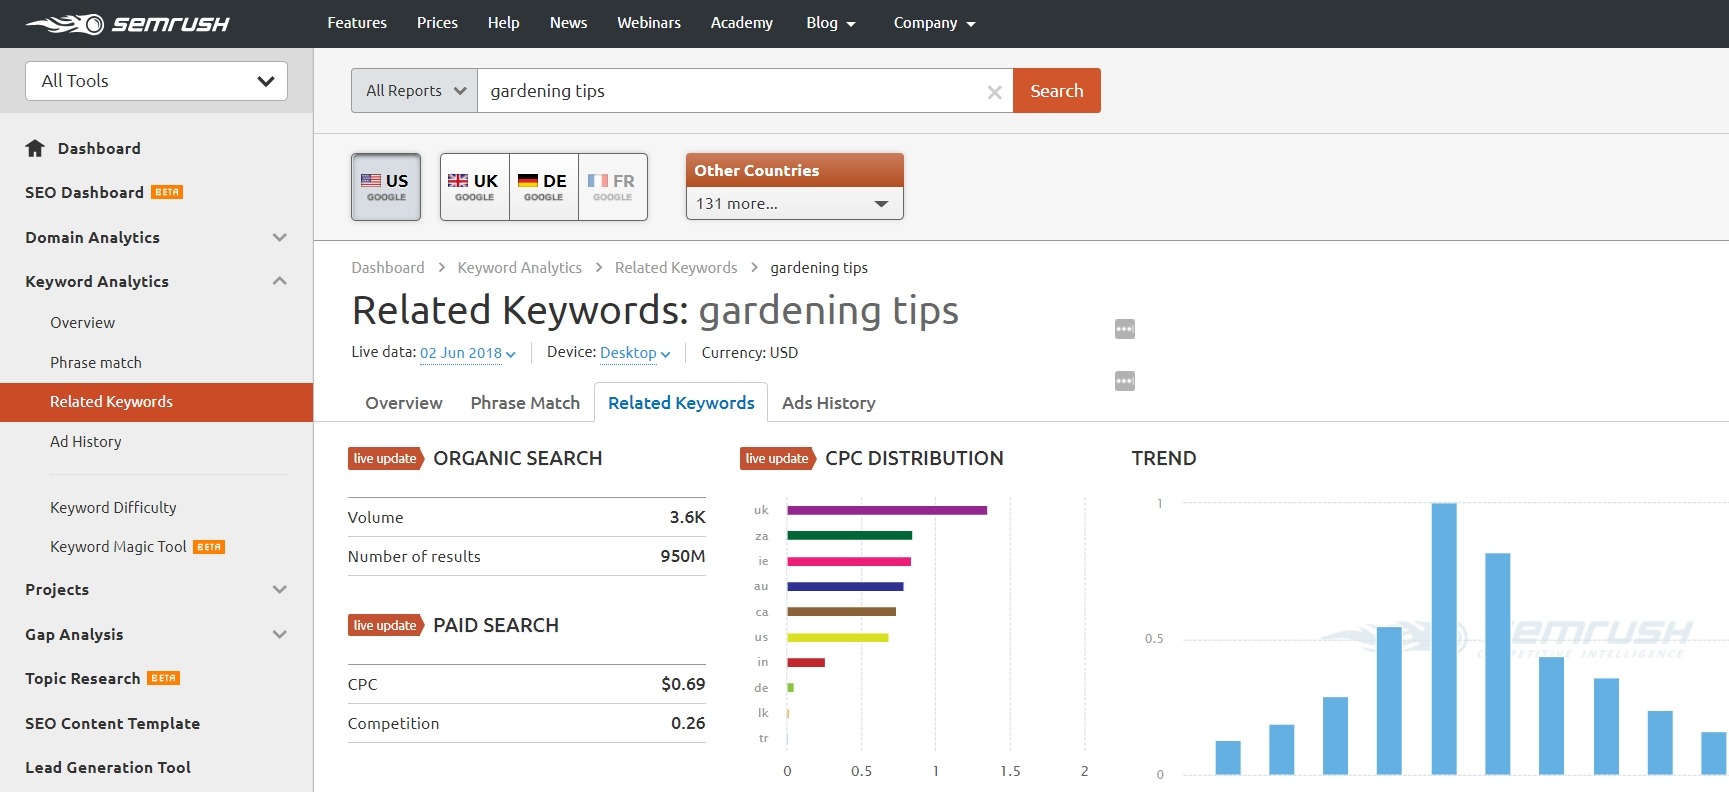Switch to UK Google database
Screen dimensions: 1729x792
point(474,187)
